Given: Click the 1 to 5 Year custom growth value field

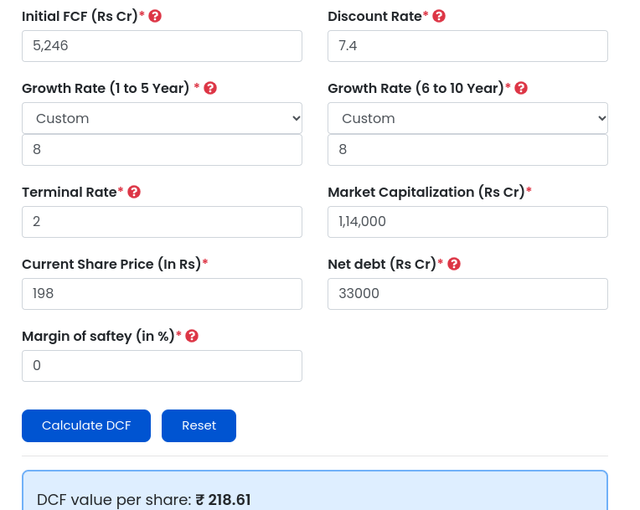Looking at the screenshot, I should tap(162, 150).
